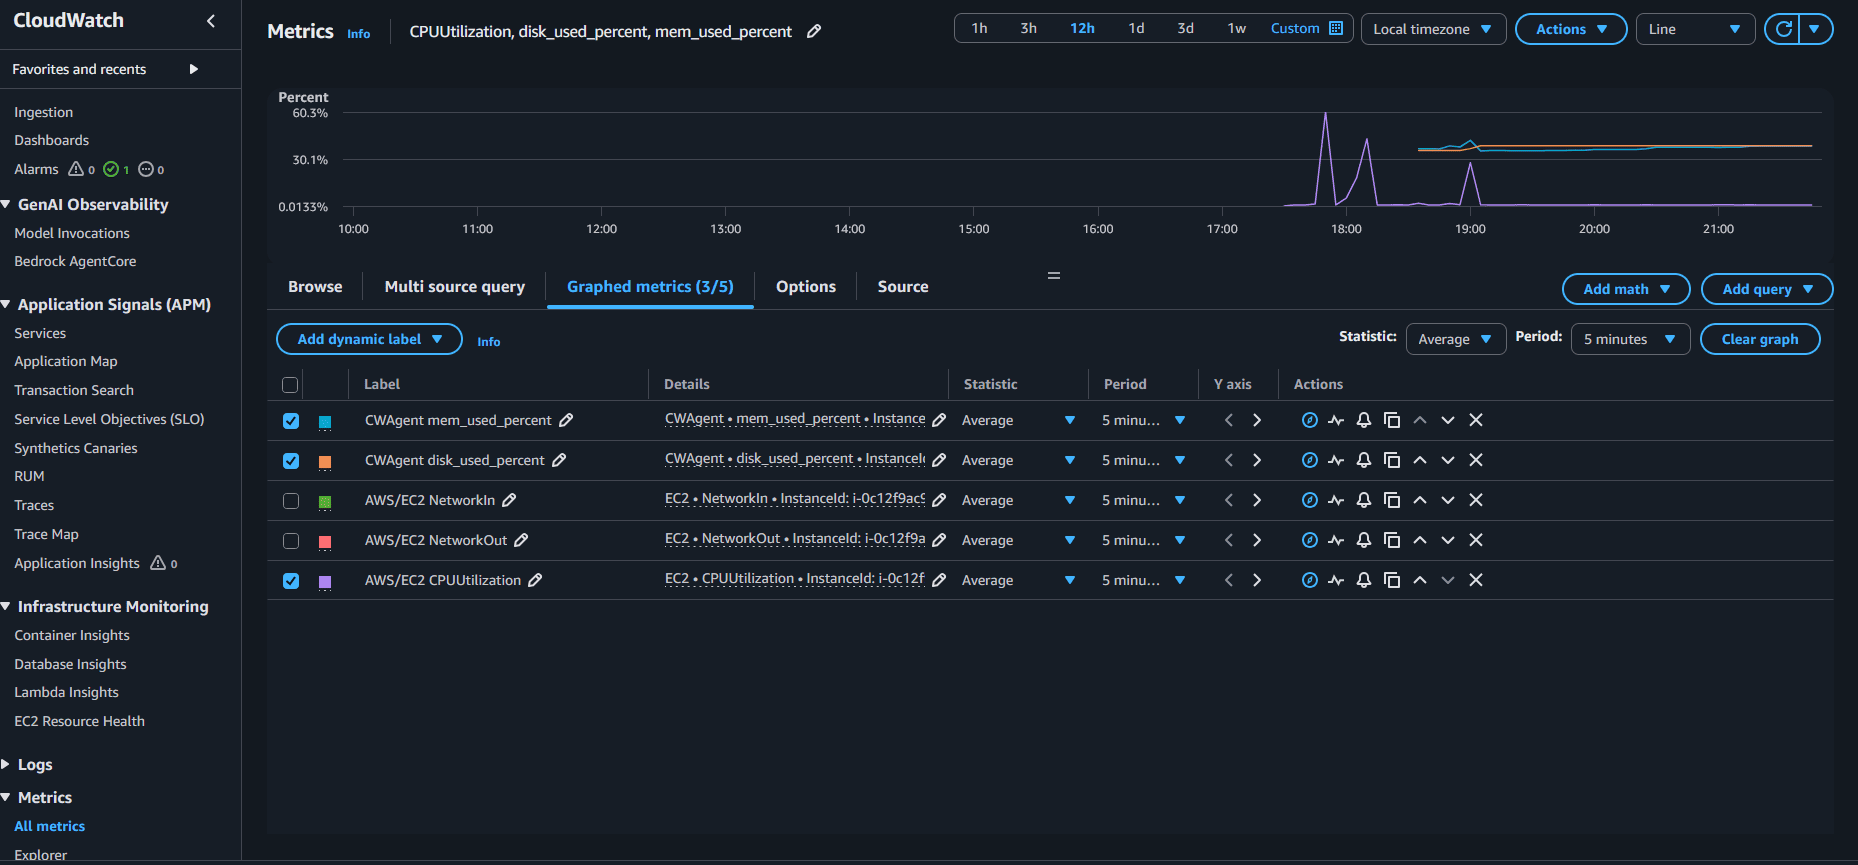Screen dimensions: 1858x865
Task: Apply anomaly detection on the mem_used_percent row
Action: pyautogui.click(x=1336, y=420)
